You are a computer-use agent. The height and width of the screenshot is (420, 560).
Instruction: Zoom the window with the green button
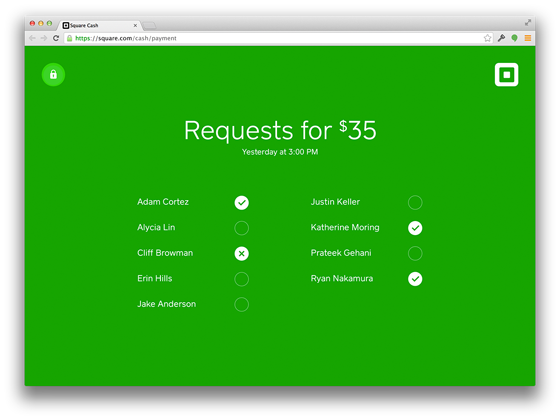tap(49, 23)
